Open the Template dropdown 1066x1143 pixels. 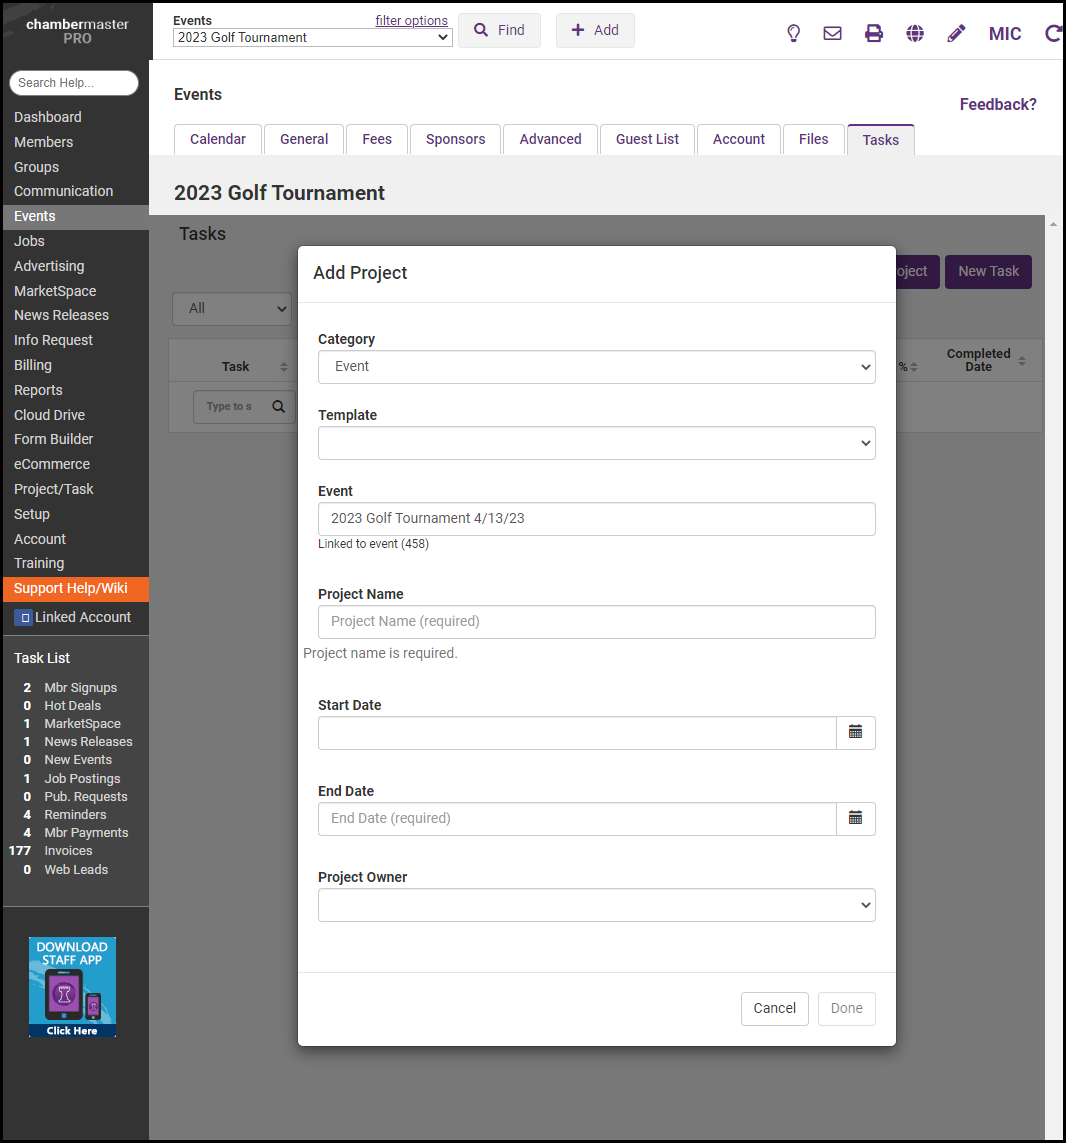tap(596, 443)
